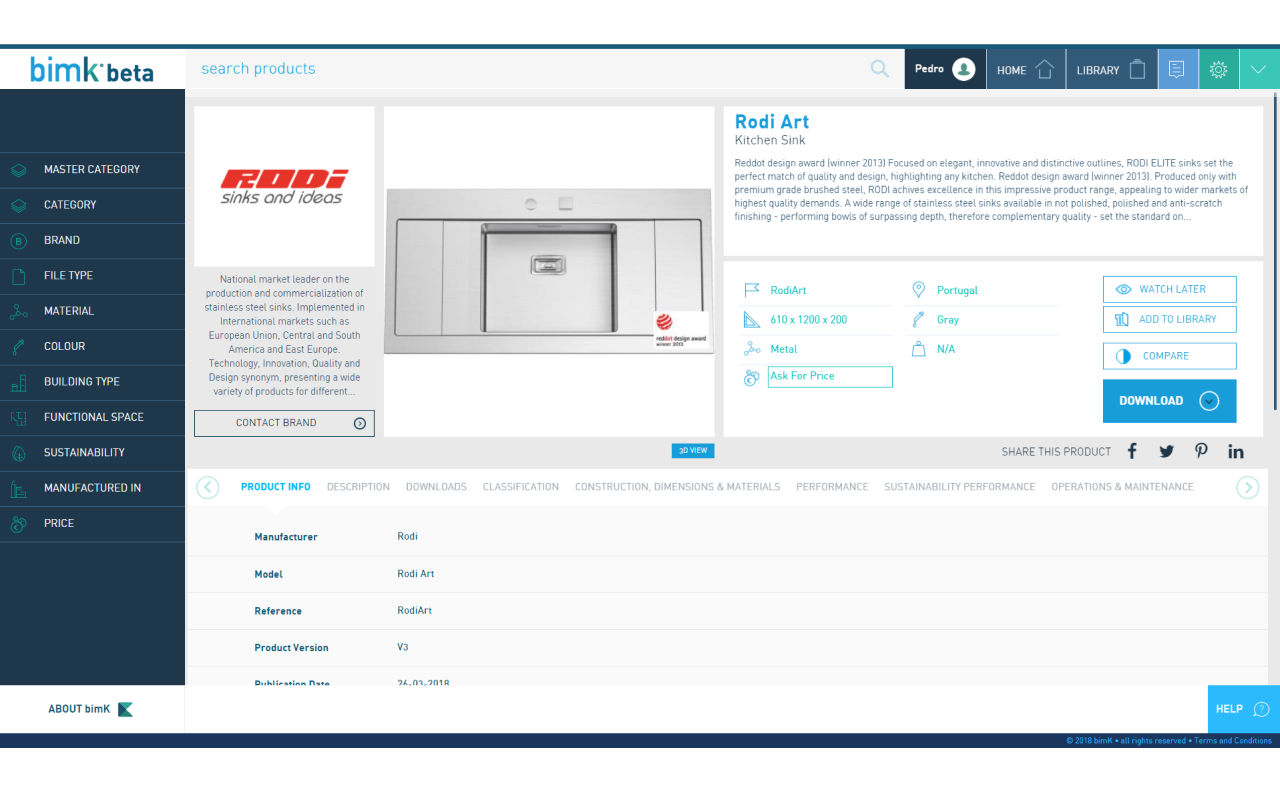Click Metal material value

click(784, 349)
